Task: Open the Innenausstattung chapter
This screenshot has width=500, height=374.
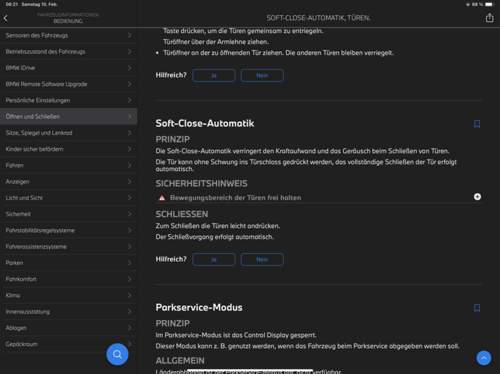Action: 68,312
